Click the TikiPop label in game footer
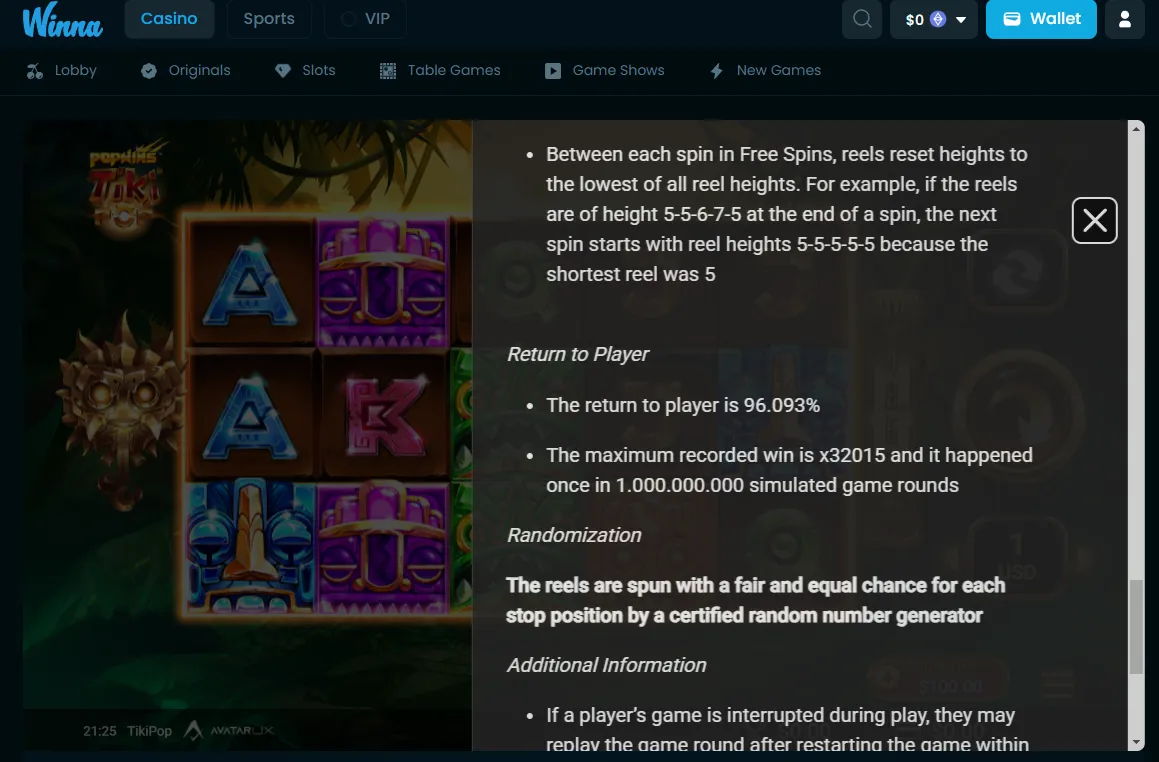Screen dimensions: 1159x762 click(149, 731)
